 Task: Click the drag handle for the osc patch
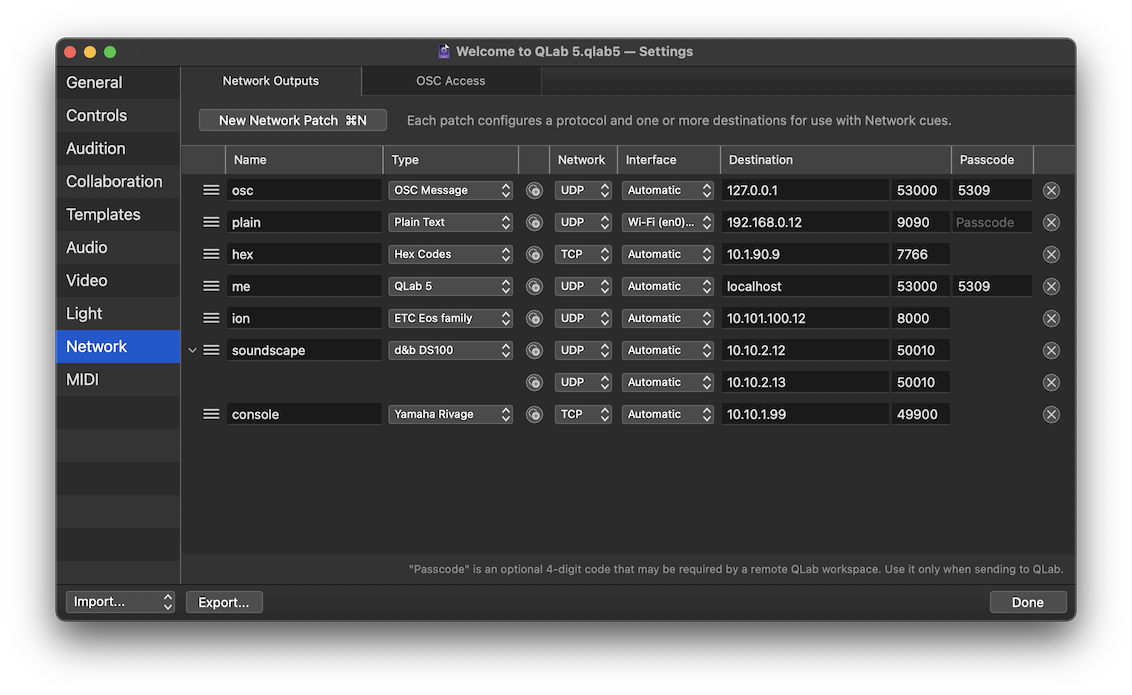(x=210, y=189)
